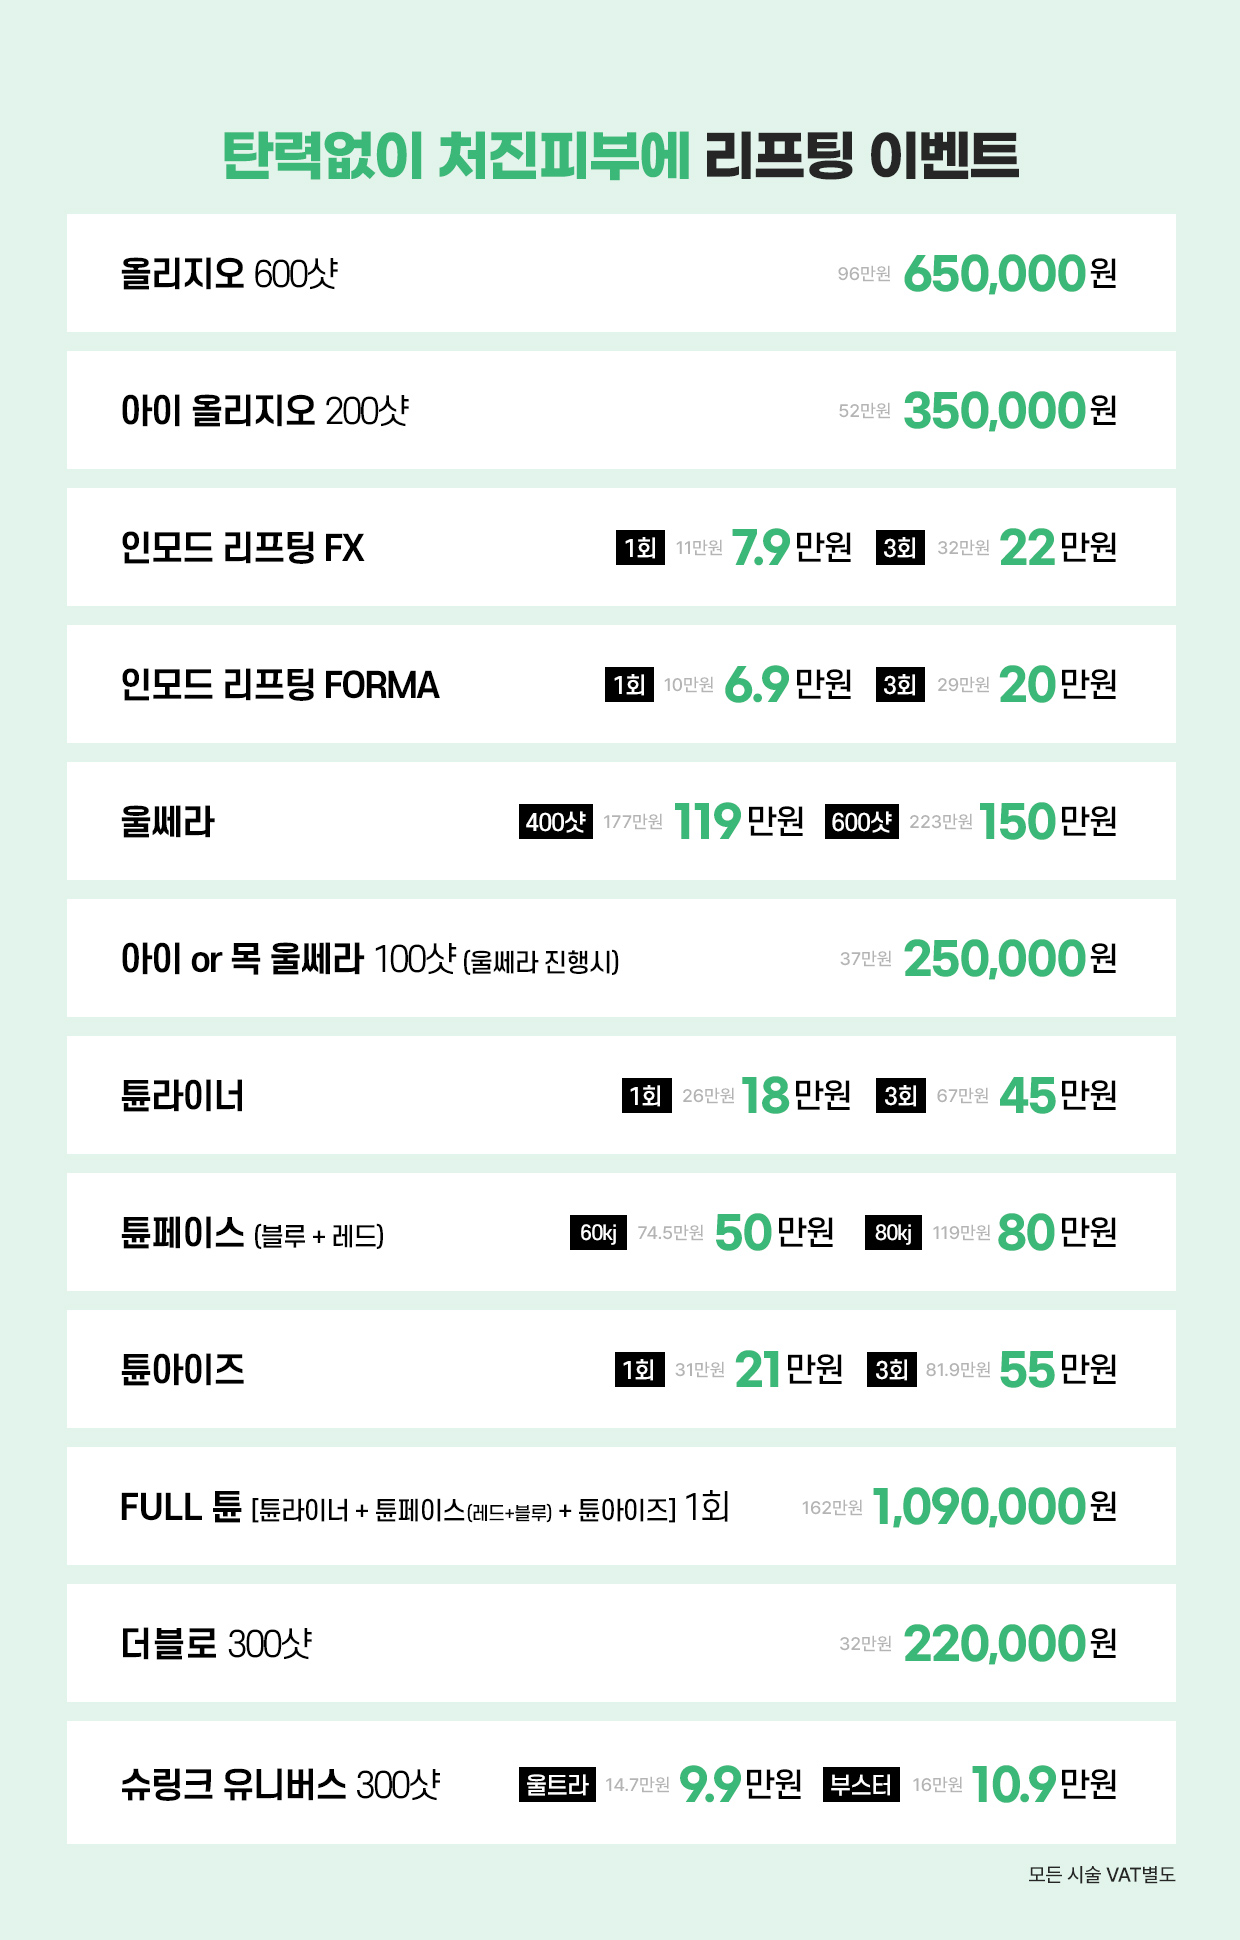Image resolution: width=1240 pixels, height=1940 pixels.
Task: Select 아이 올리지오 200샷 item title
Action: click(x=264, y=410)
